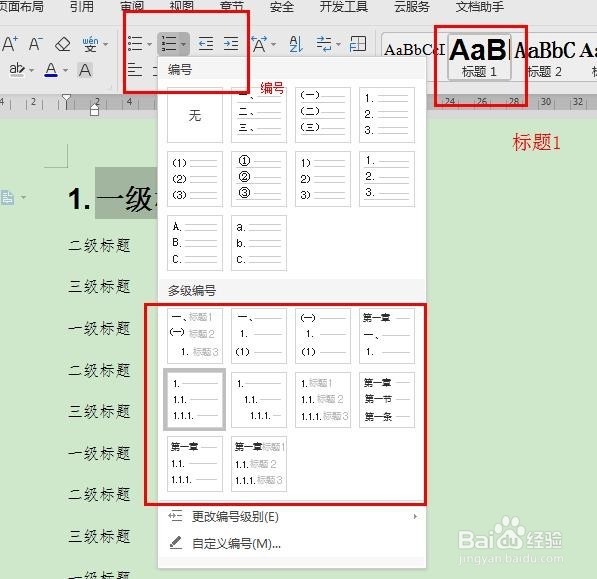This screenshot has width=597, height=579.
Task: Select second-row 1. 2. 3. numbering format
Action: pos(387,179)
